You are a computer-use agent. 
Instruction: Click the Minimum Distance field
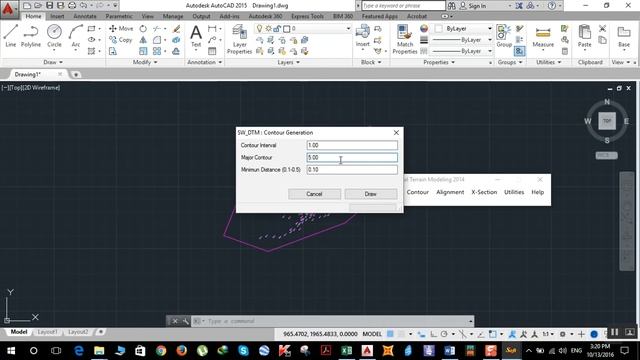[x=352, y=169]
